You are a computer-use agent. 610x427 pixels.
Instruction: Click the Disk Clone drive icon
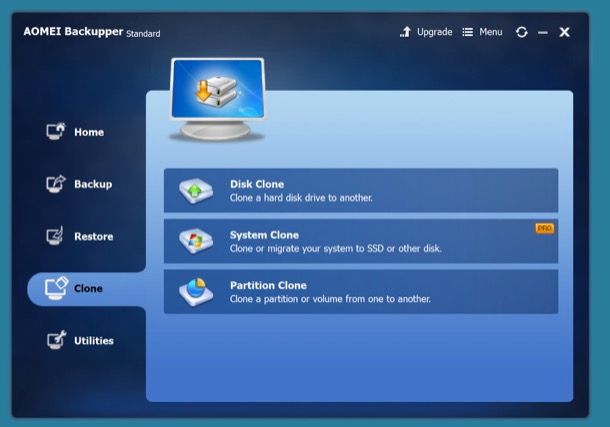(x=196, y=191)
